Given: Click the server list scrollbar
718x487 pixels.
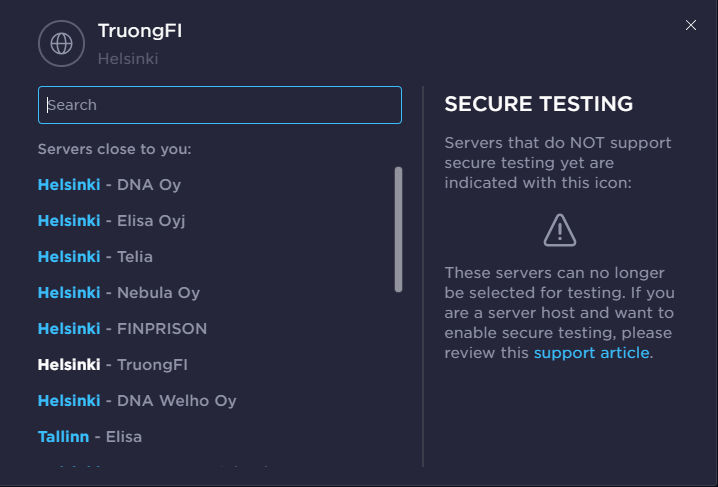Looking at the screenshot, I should tap(398, 230).
